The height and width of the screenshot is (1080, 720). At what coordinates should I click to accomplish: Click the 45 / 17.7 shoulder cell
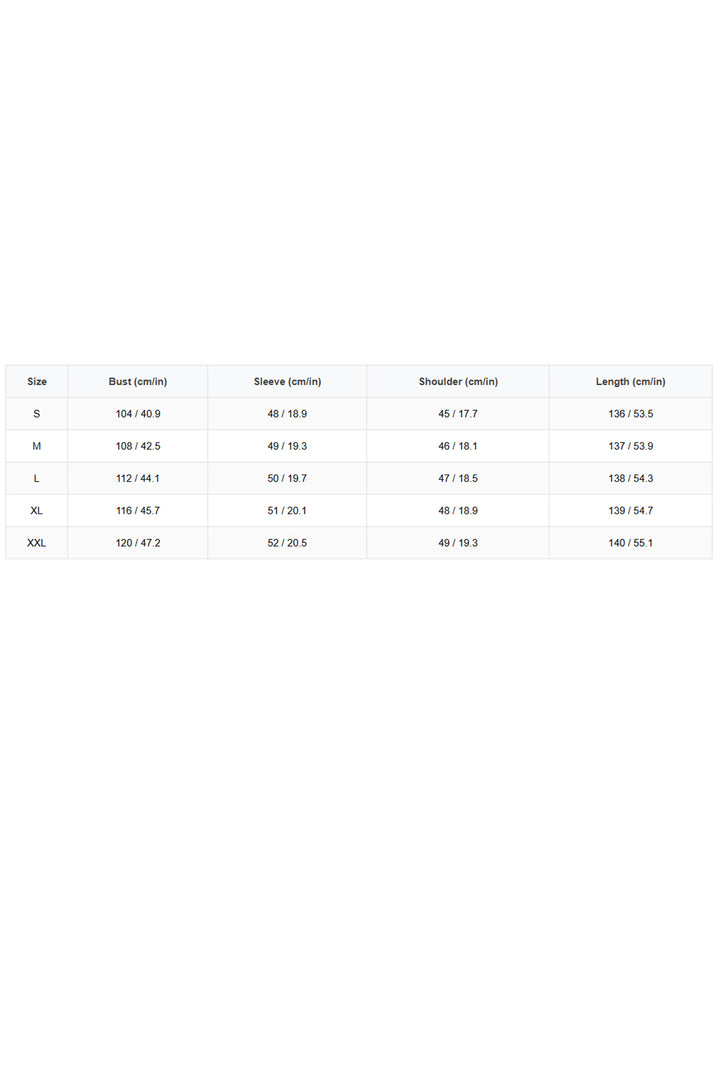click(x=458, y=414)
